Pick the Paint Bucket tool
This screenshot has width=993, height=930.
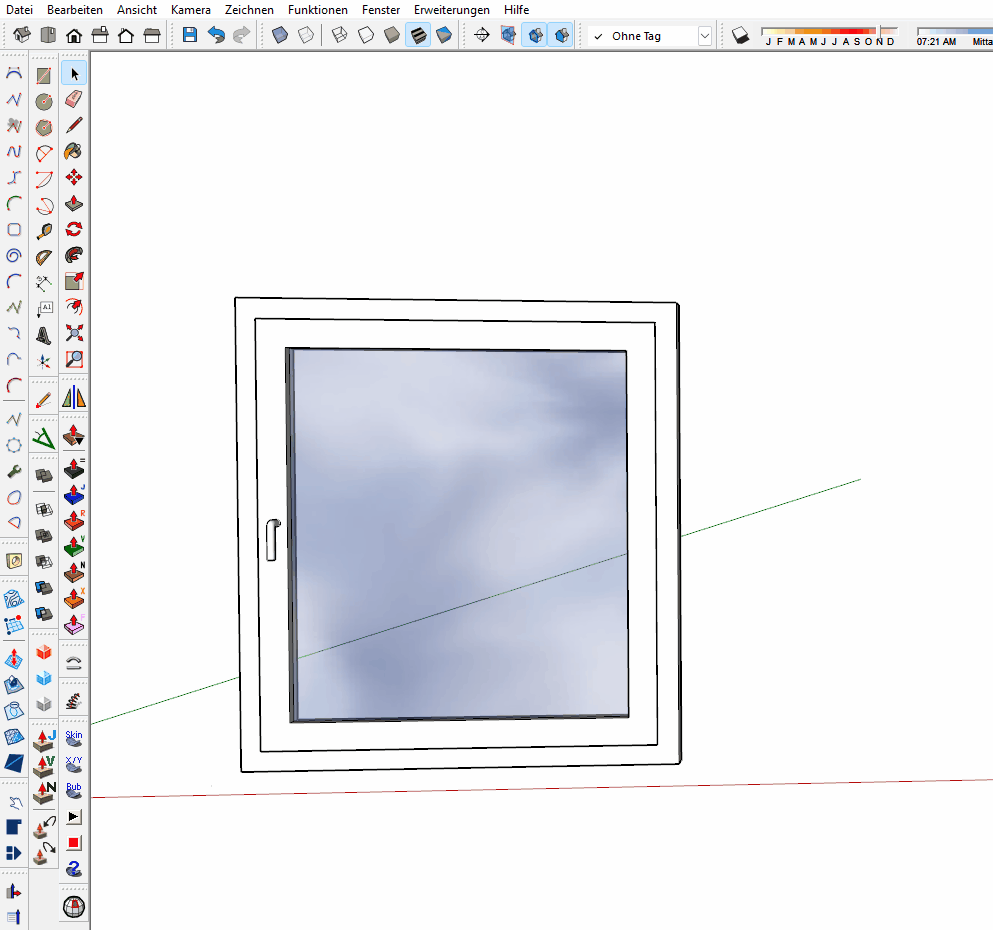click(74, 151)
